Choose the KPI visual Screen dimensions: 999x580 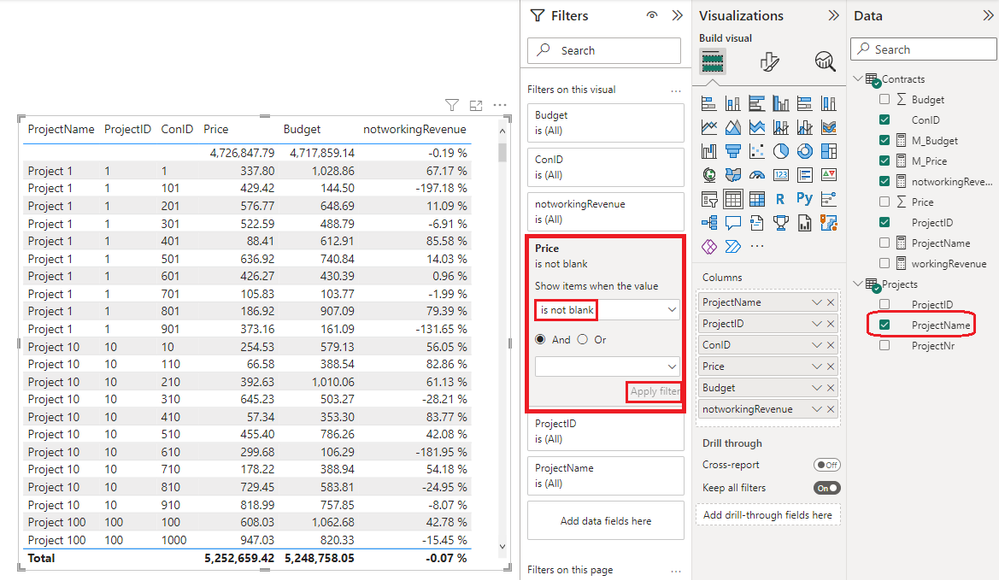(x=828, y=175)
